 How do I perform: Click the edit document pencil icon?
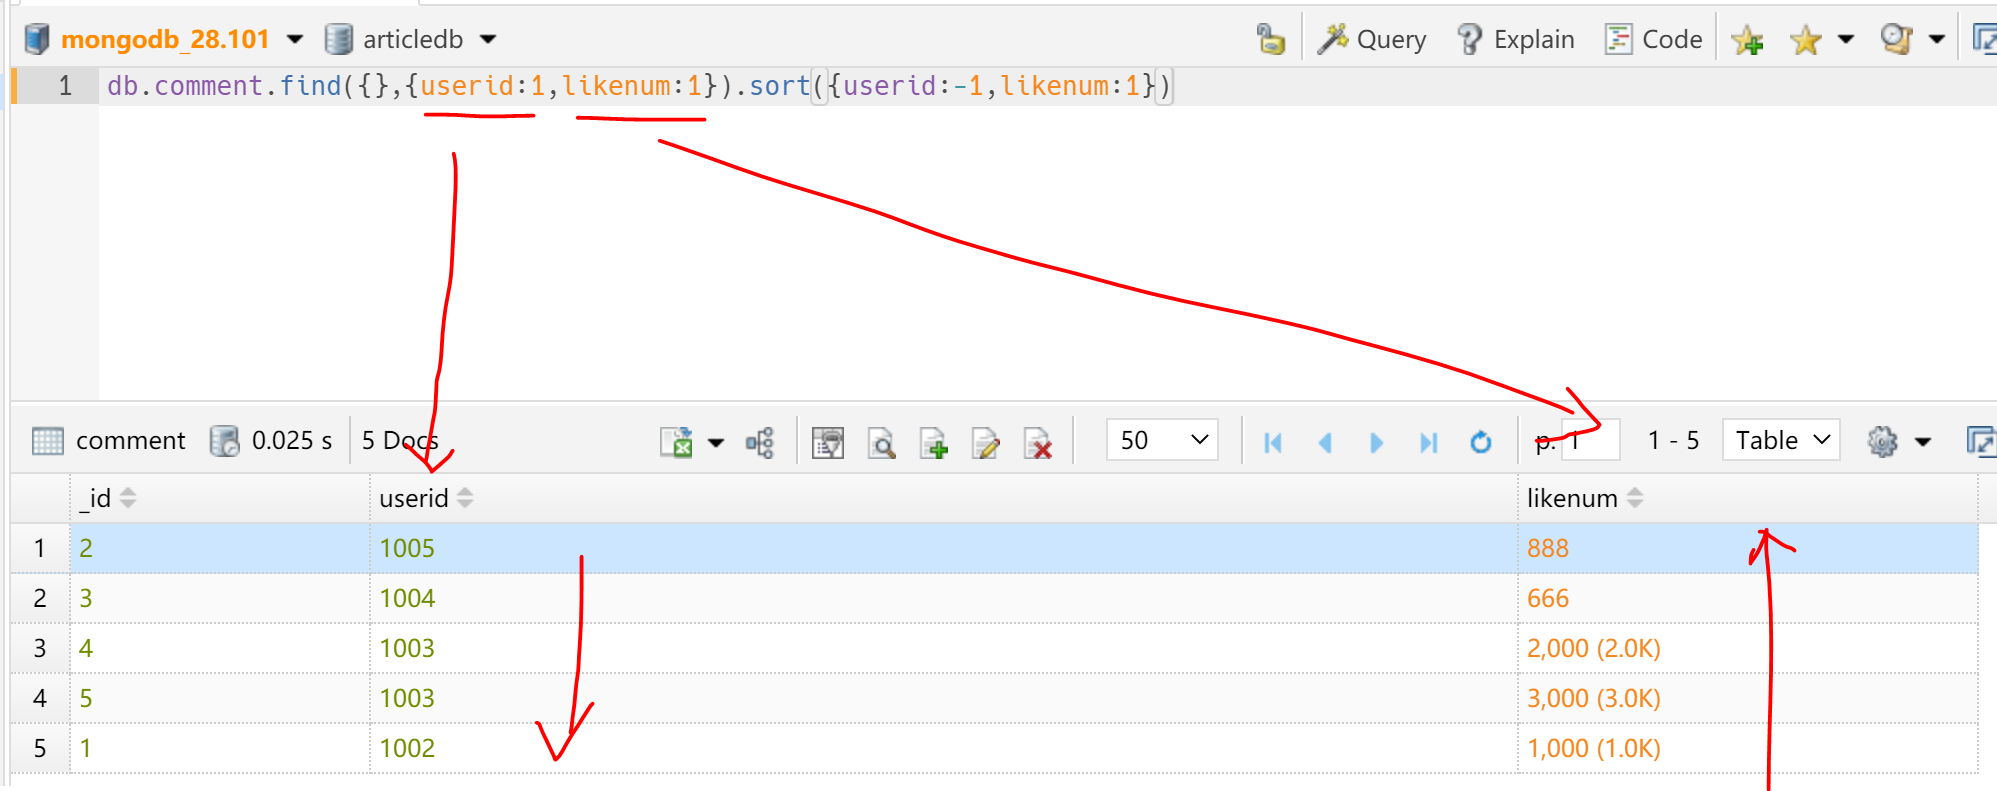985,442
